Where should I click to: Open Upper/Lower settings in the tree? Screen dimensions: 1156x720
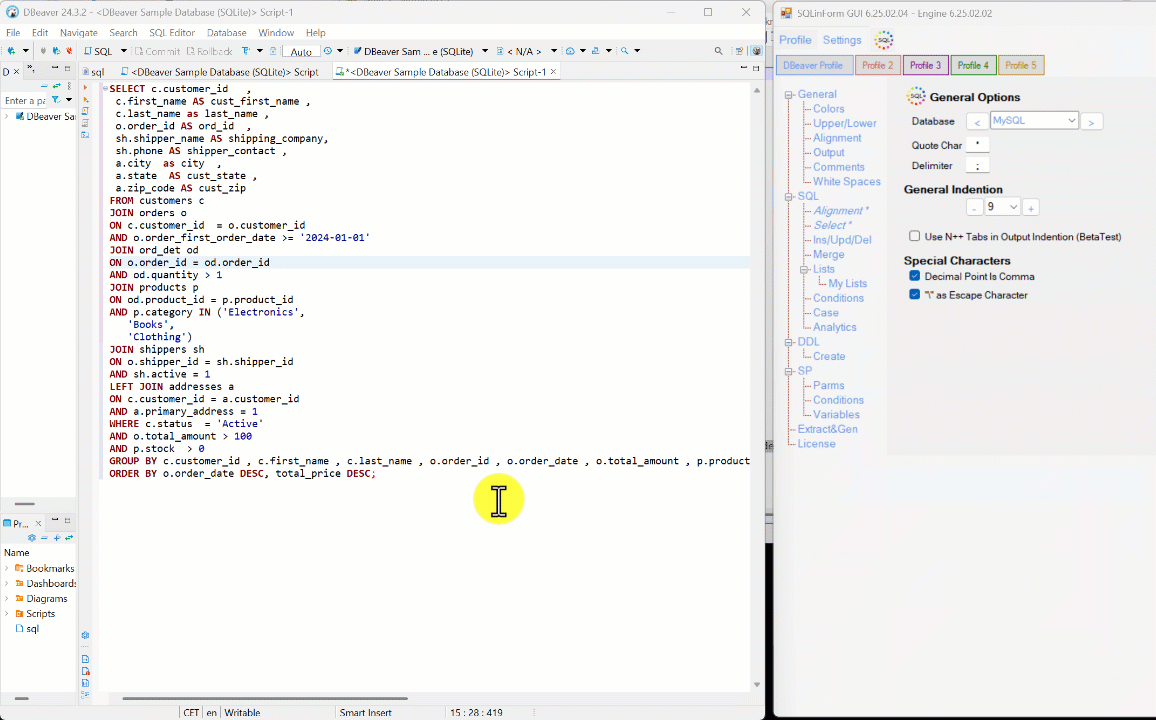845,123
